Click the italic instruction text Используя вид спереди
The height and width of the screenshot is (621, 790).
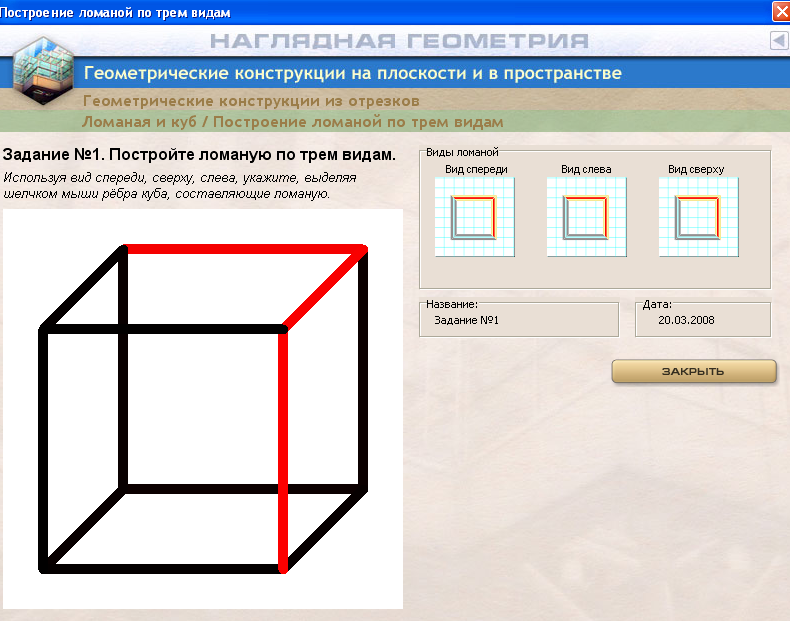click(180, 185)
